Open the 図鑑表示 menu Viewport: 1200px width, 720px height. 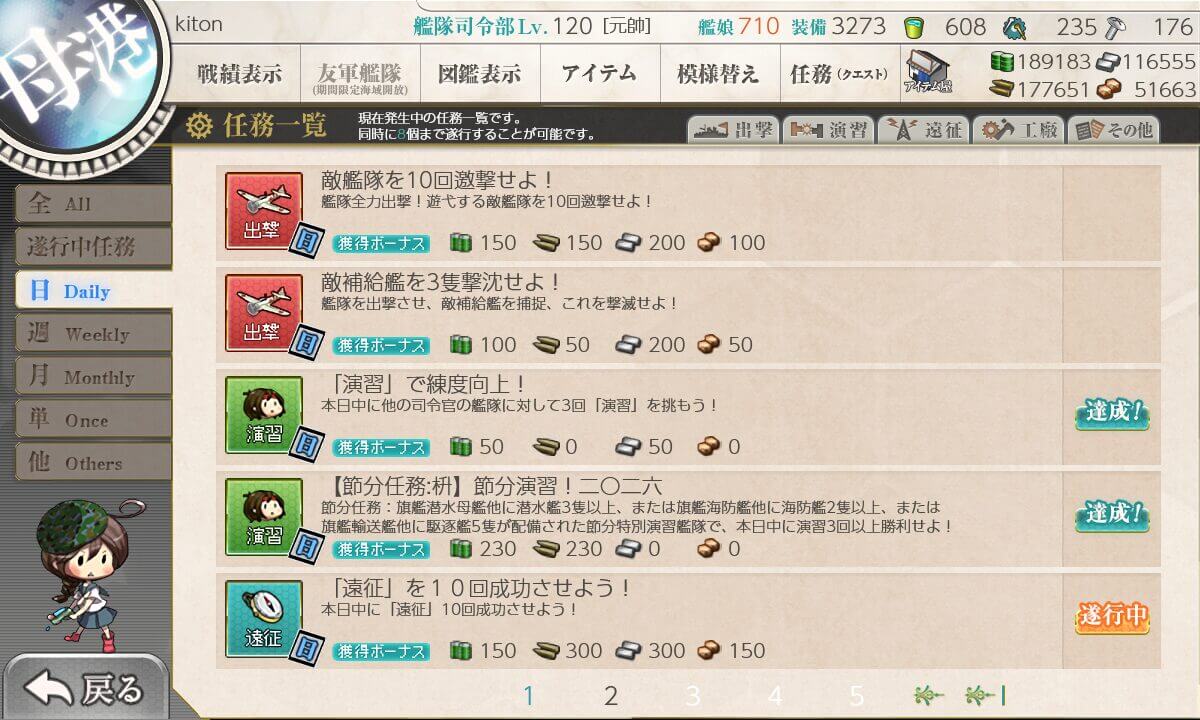(x=479, y=73)
